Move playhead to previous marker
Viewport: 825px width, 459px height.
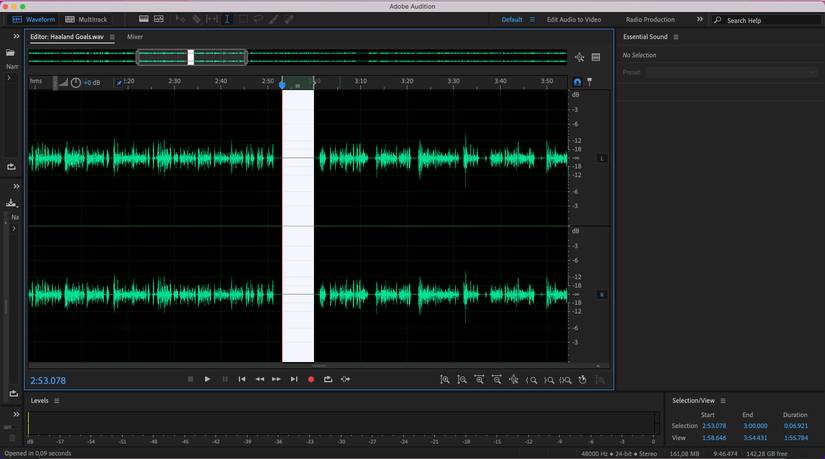(x=242, y=379)
